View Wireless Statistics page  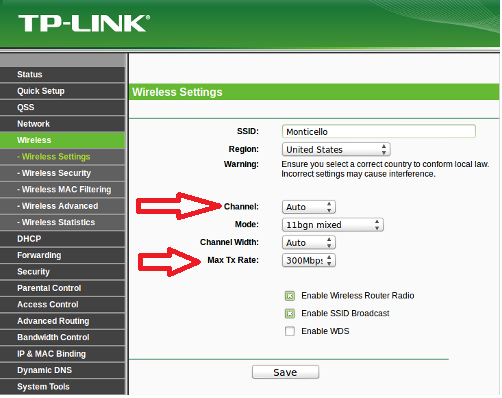(x=63, y=222)
